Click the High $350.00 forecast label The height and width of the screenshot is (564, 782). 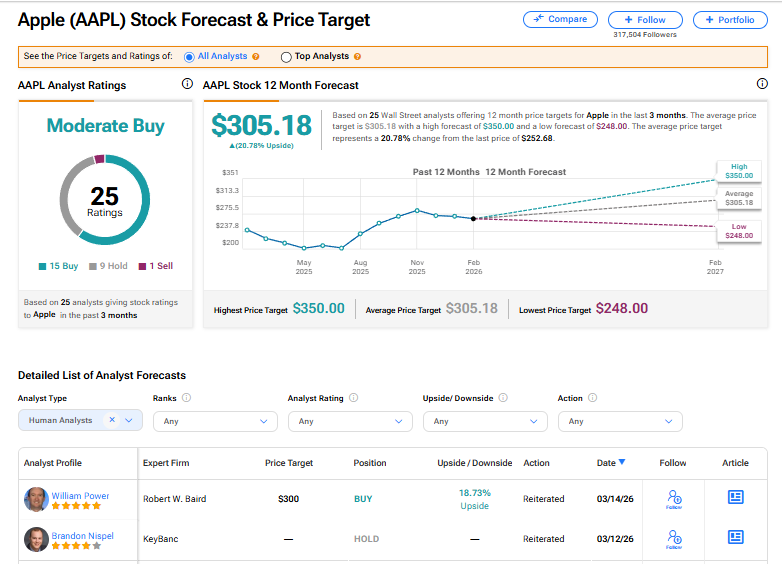point(736,171)
